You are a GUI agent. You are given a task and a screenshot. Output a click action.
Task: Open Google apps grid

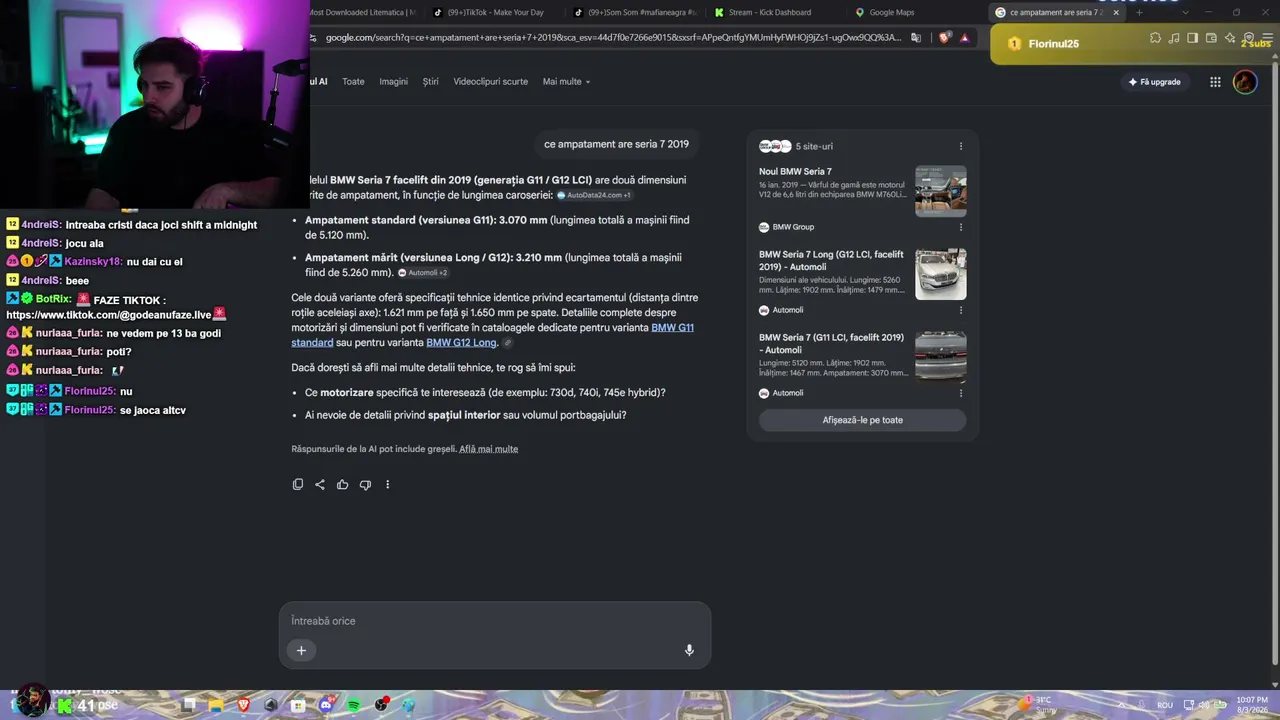pos(1215,82)
